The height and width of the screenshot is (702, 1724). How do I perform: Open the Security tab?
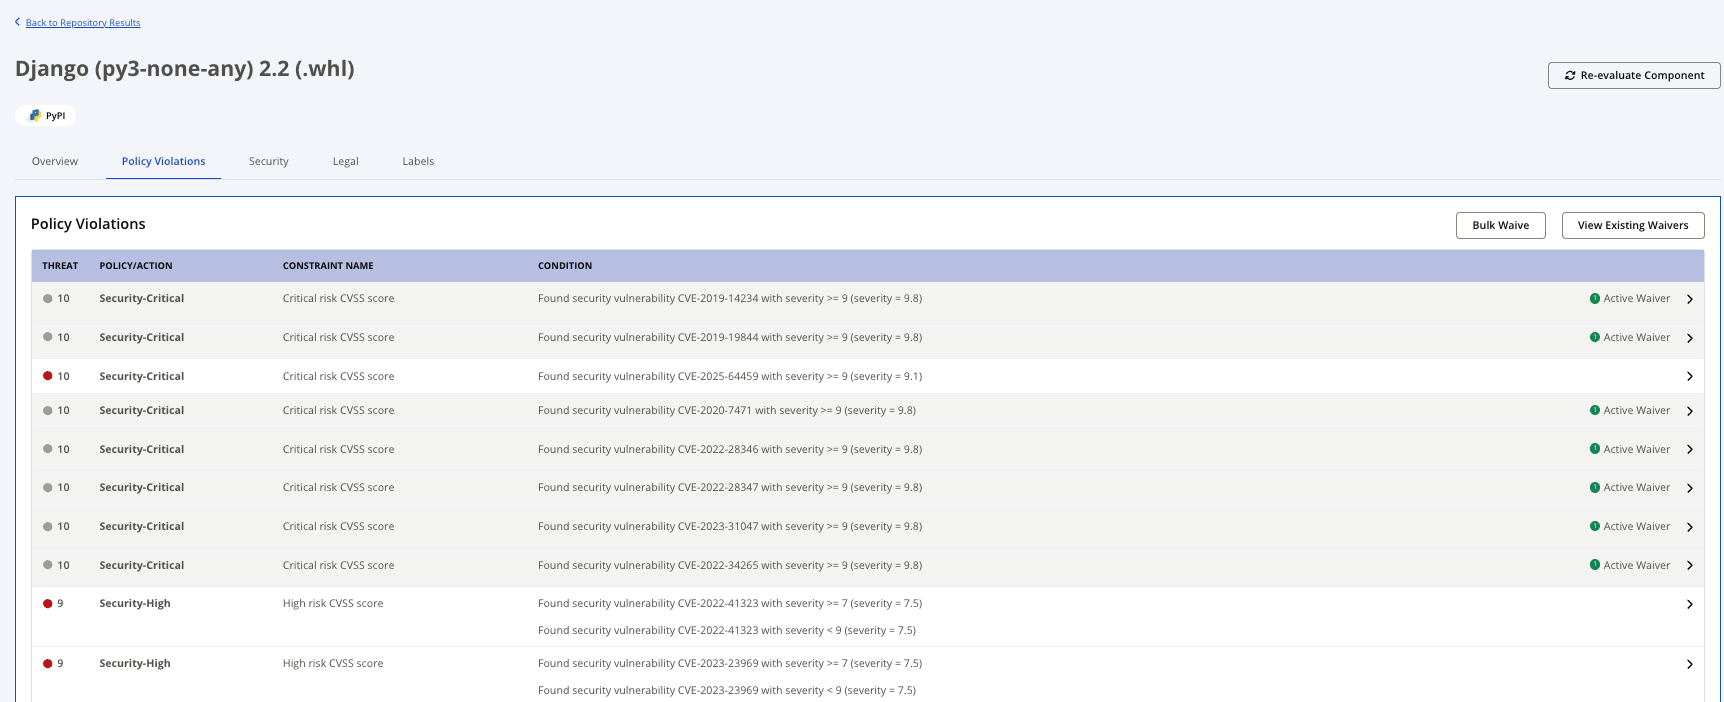[x=269, y=161]
